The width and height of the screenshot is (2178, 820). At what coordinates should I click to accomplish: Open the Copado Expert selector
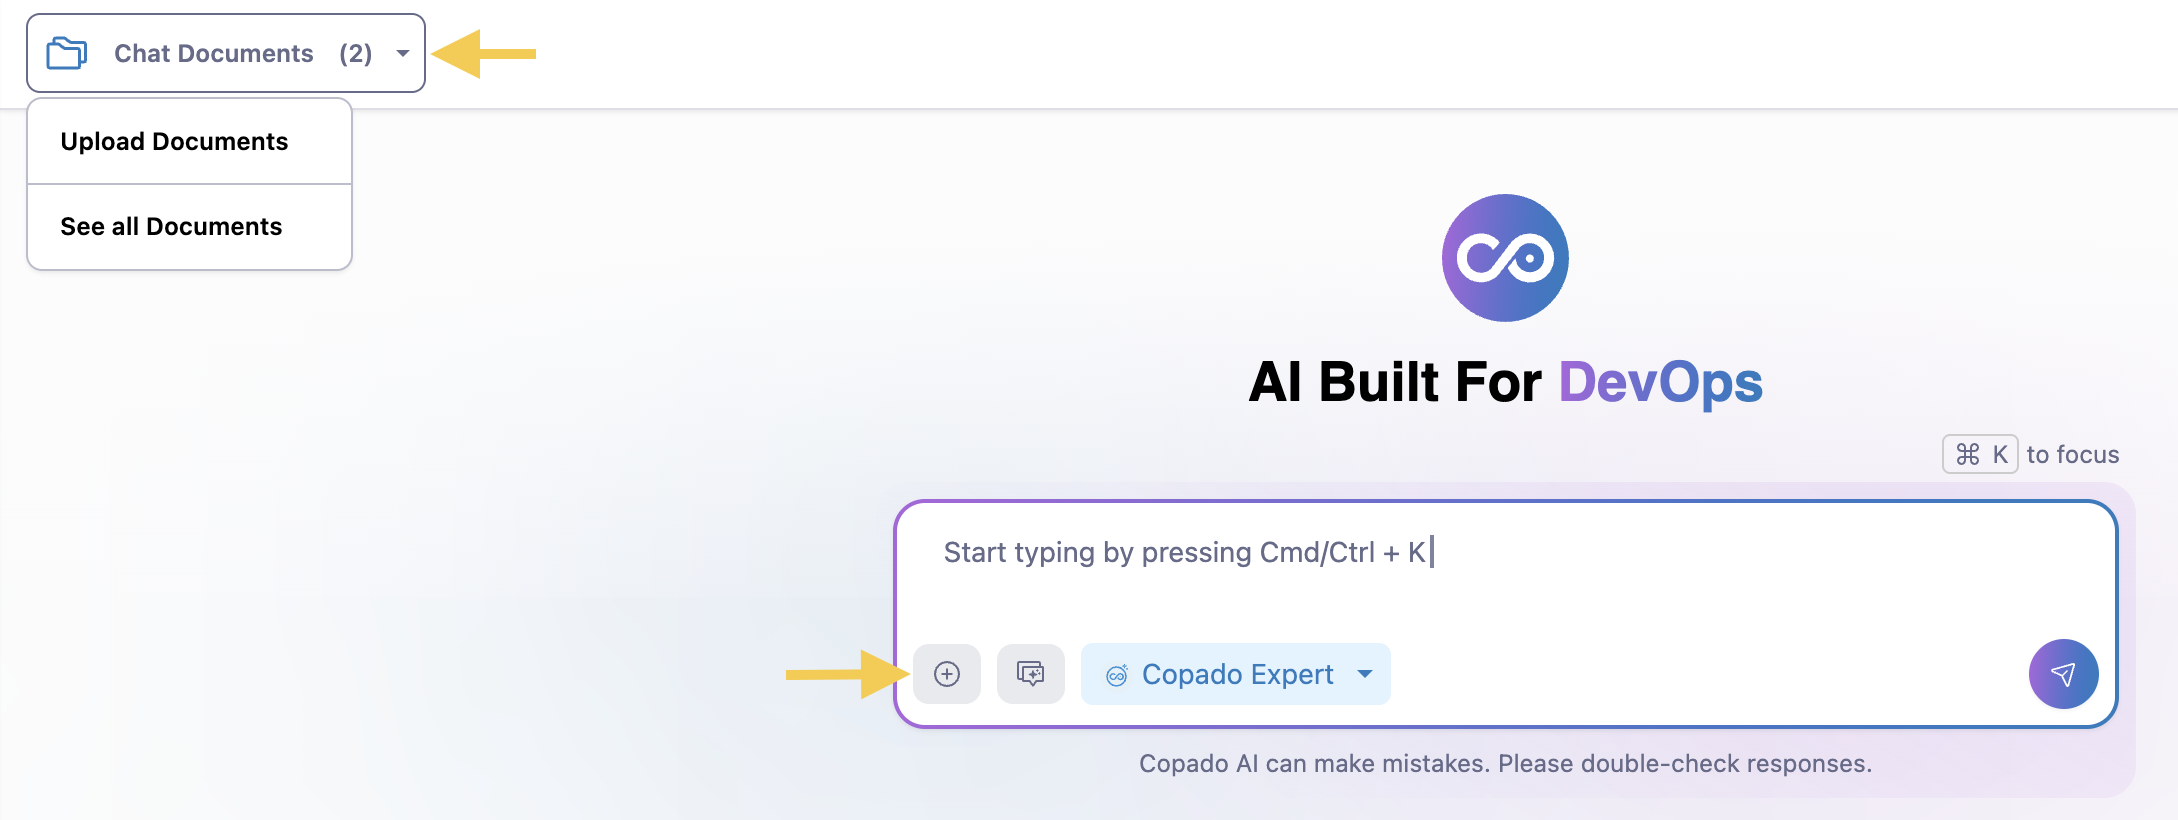click(1236, 675)
